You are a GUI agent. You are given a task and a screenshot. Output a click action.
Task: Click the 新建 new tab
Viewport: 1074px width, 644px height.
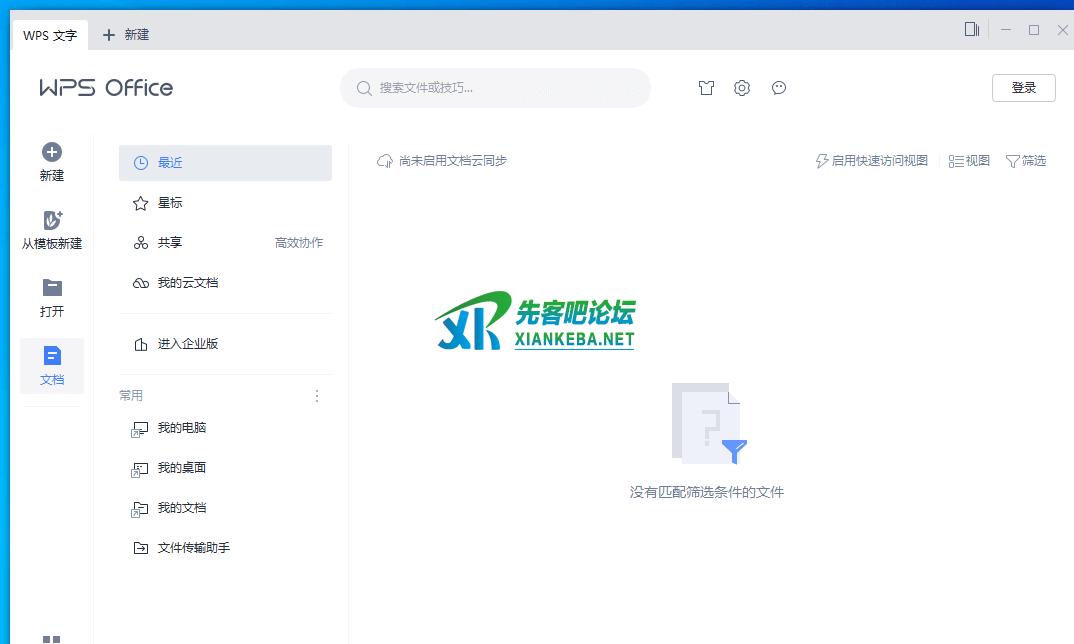pyautogui.click(x=126, y=35)
